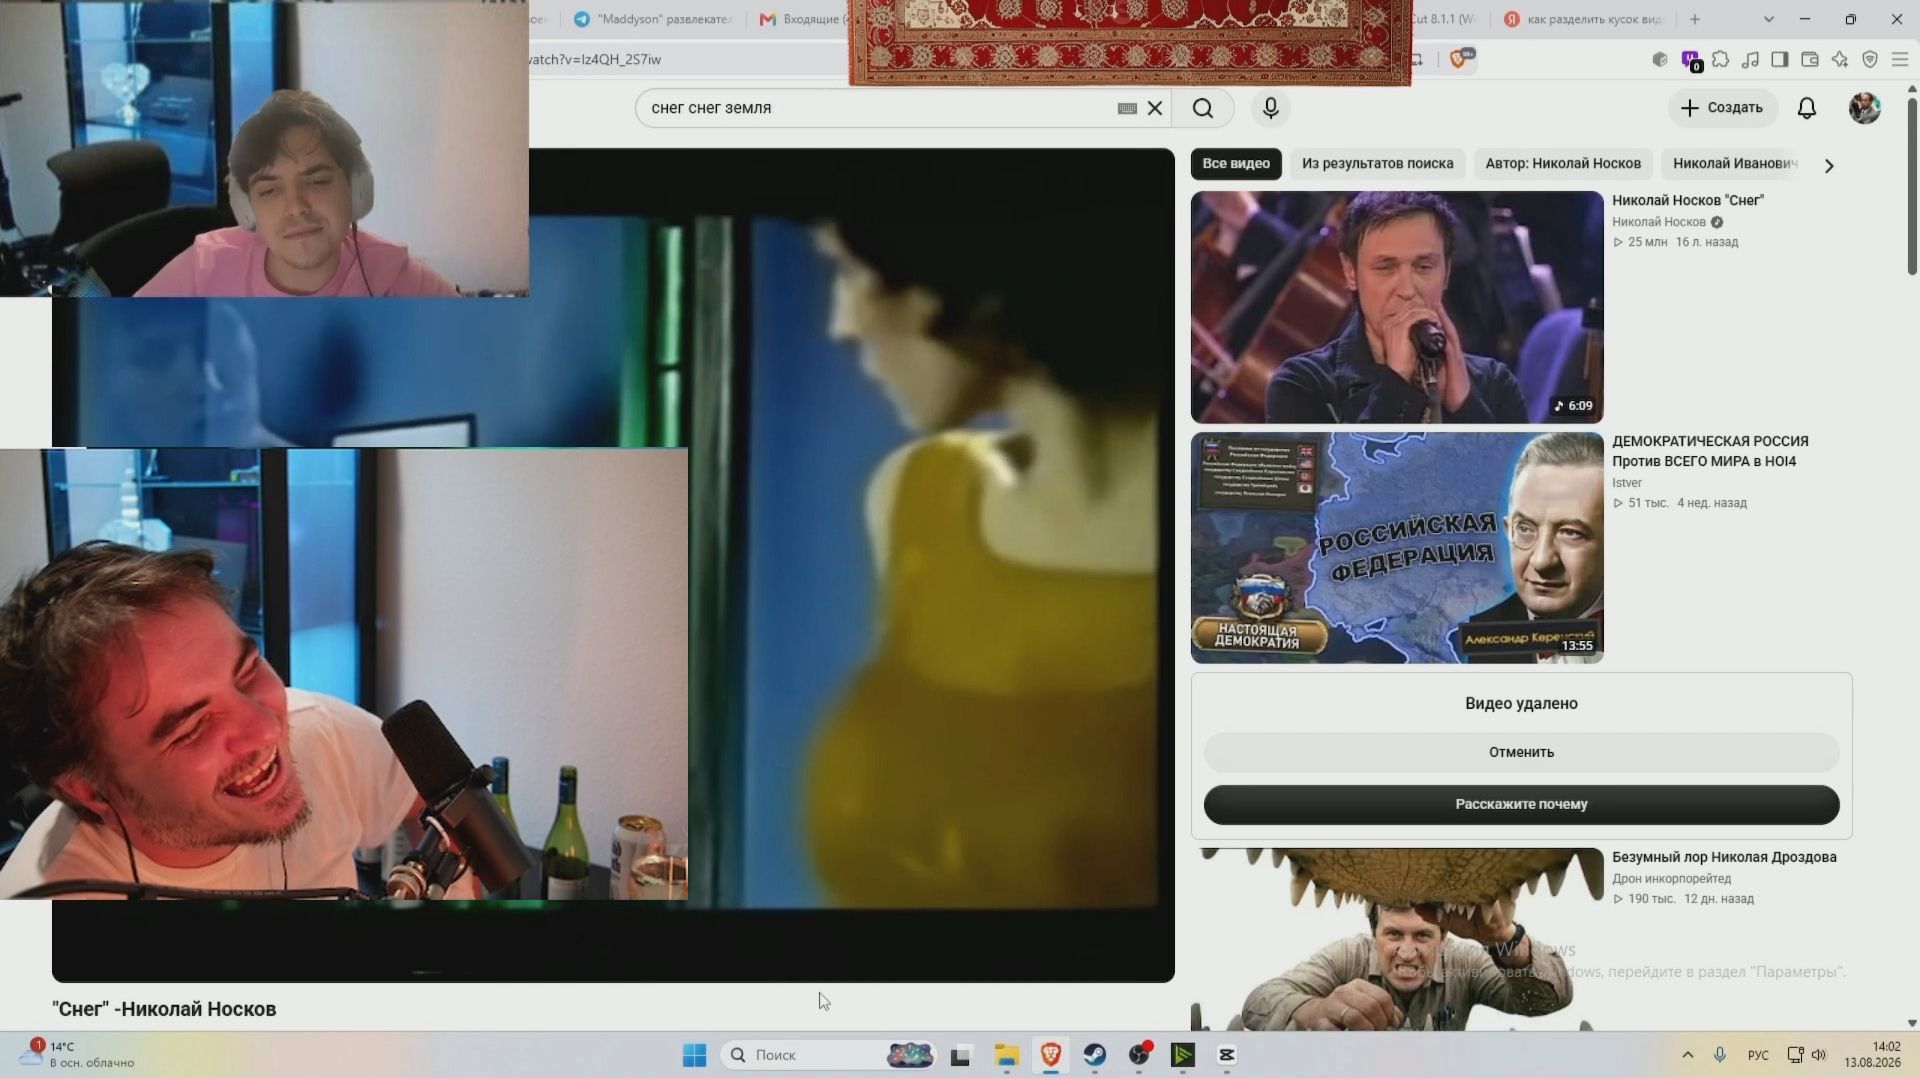1920x1078 pixels.
Task: Open the OBS icon on the taskbar
Action: [x=1139, y=1055]
